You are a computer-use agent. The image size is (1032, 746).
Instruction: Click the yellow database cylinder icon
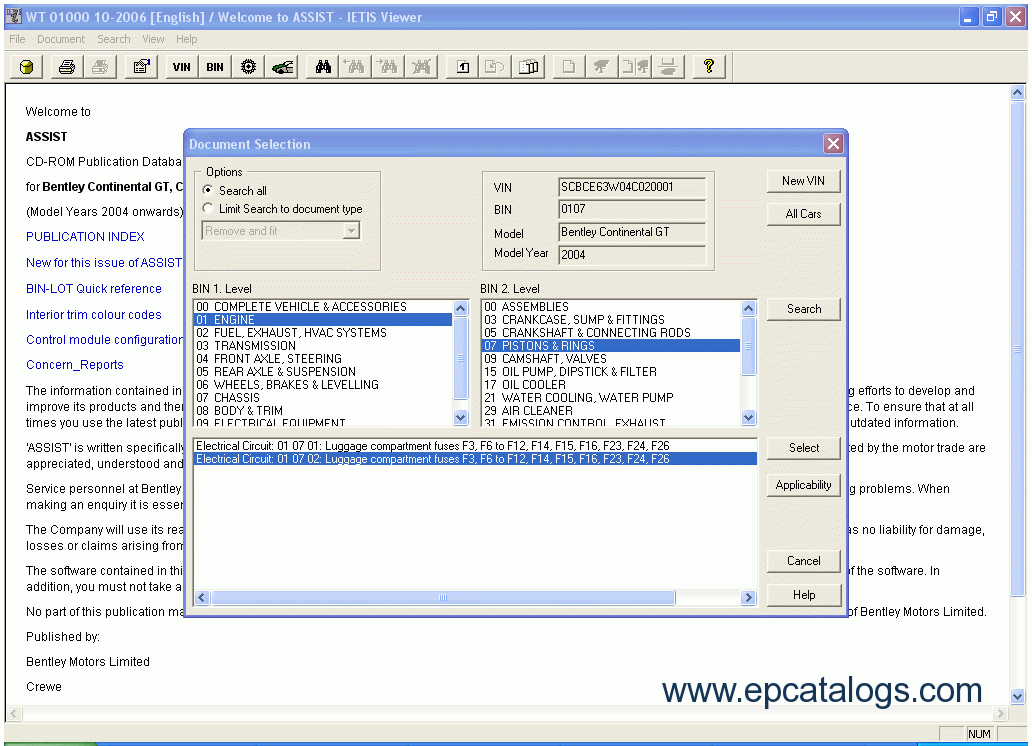[26, 67]
